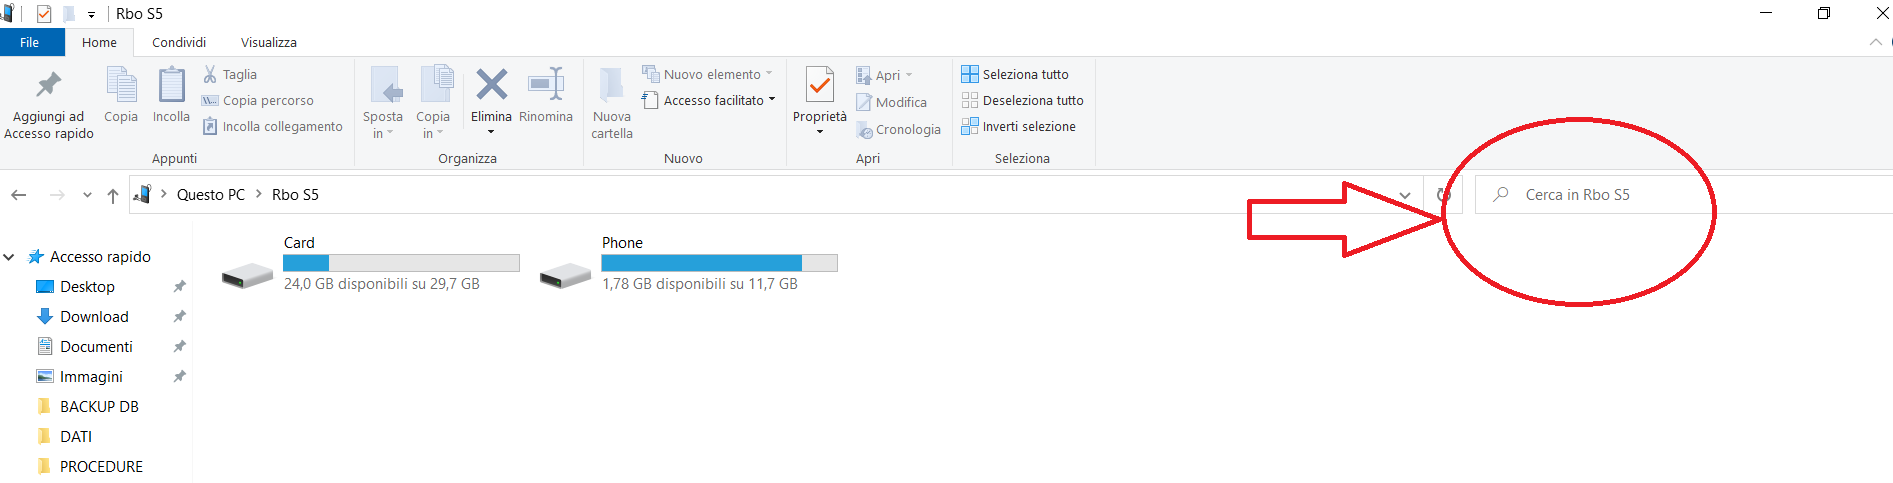Click the back arrow navigation button

coord(18,195)
